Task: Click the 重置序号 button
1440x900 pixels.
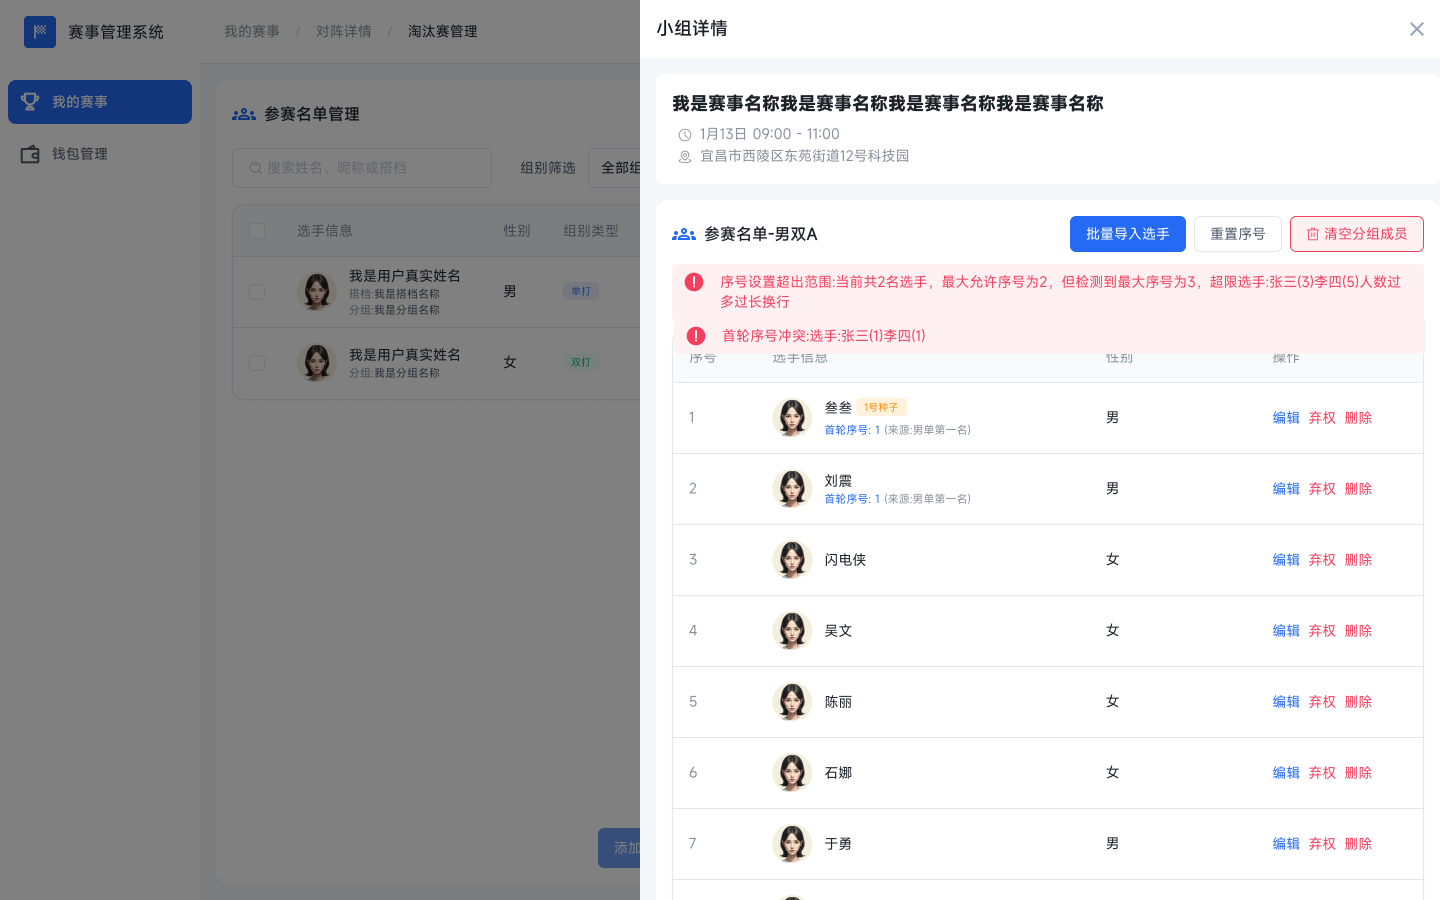Action: (1238, 234)
